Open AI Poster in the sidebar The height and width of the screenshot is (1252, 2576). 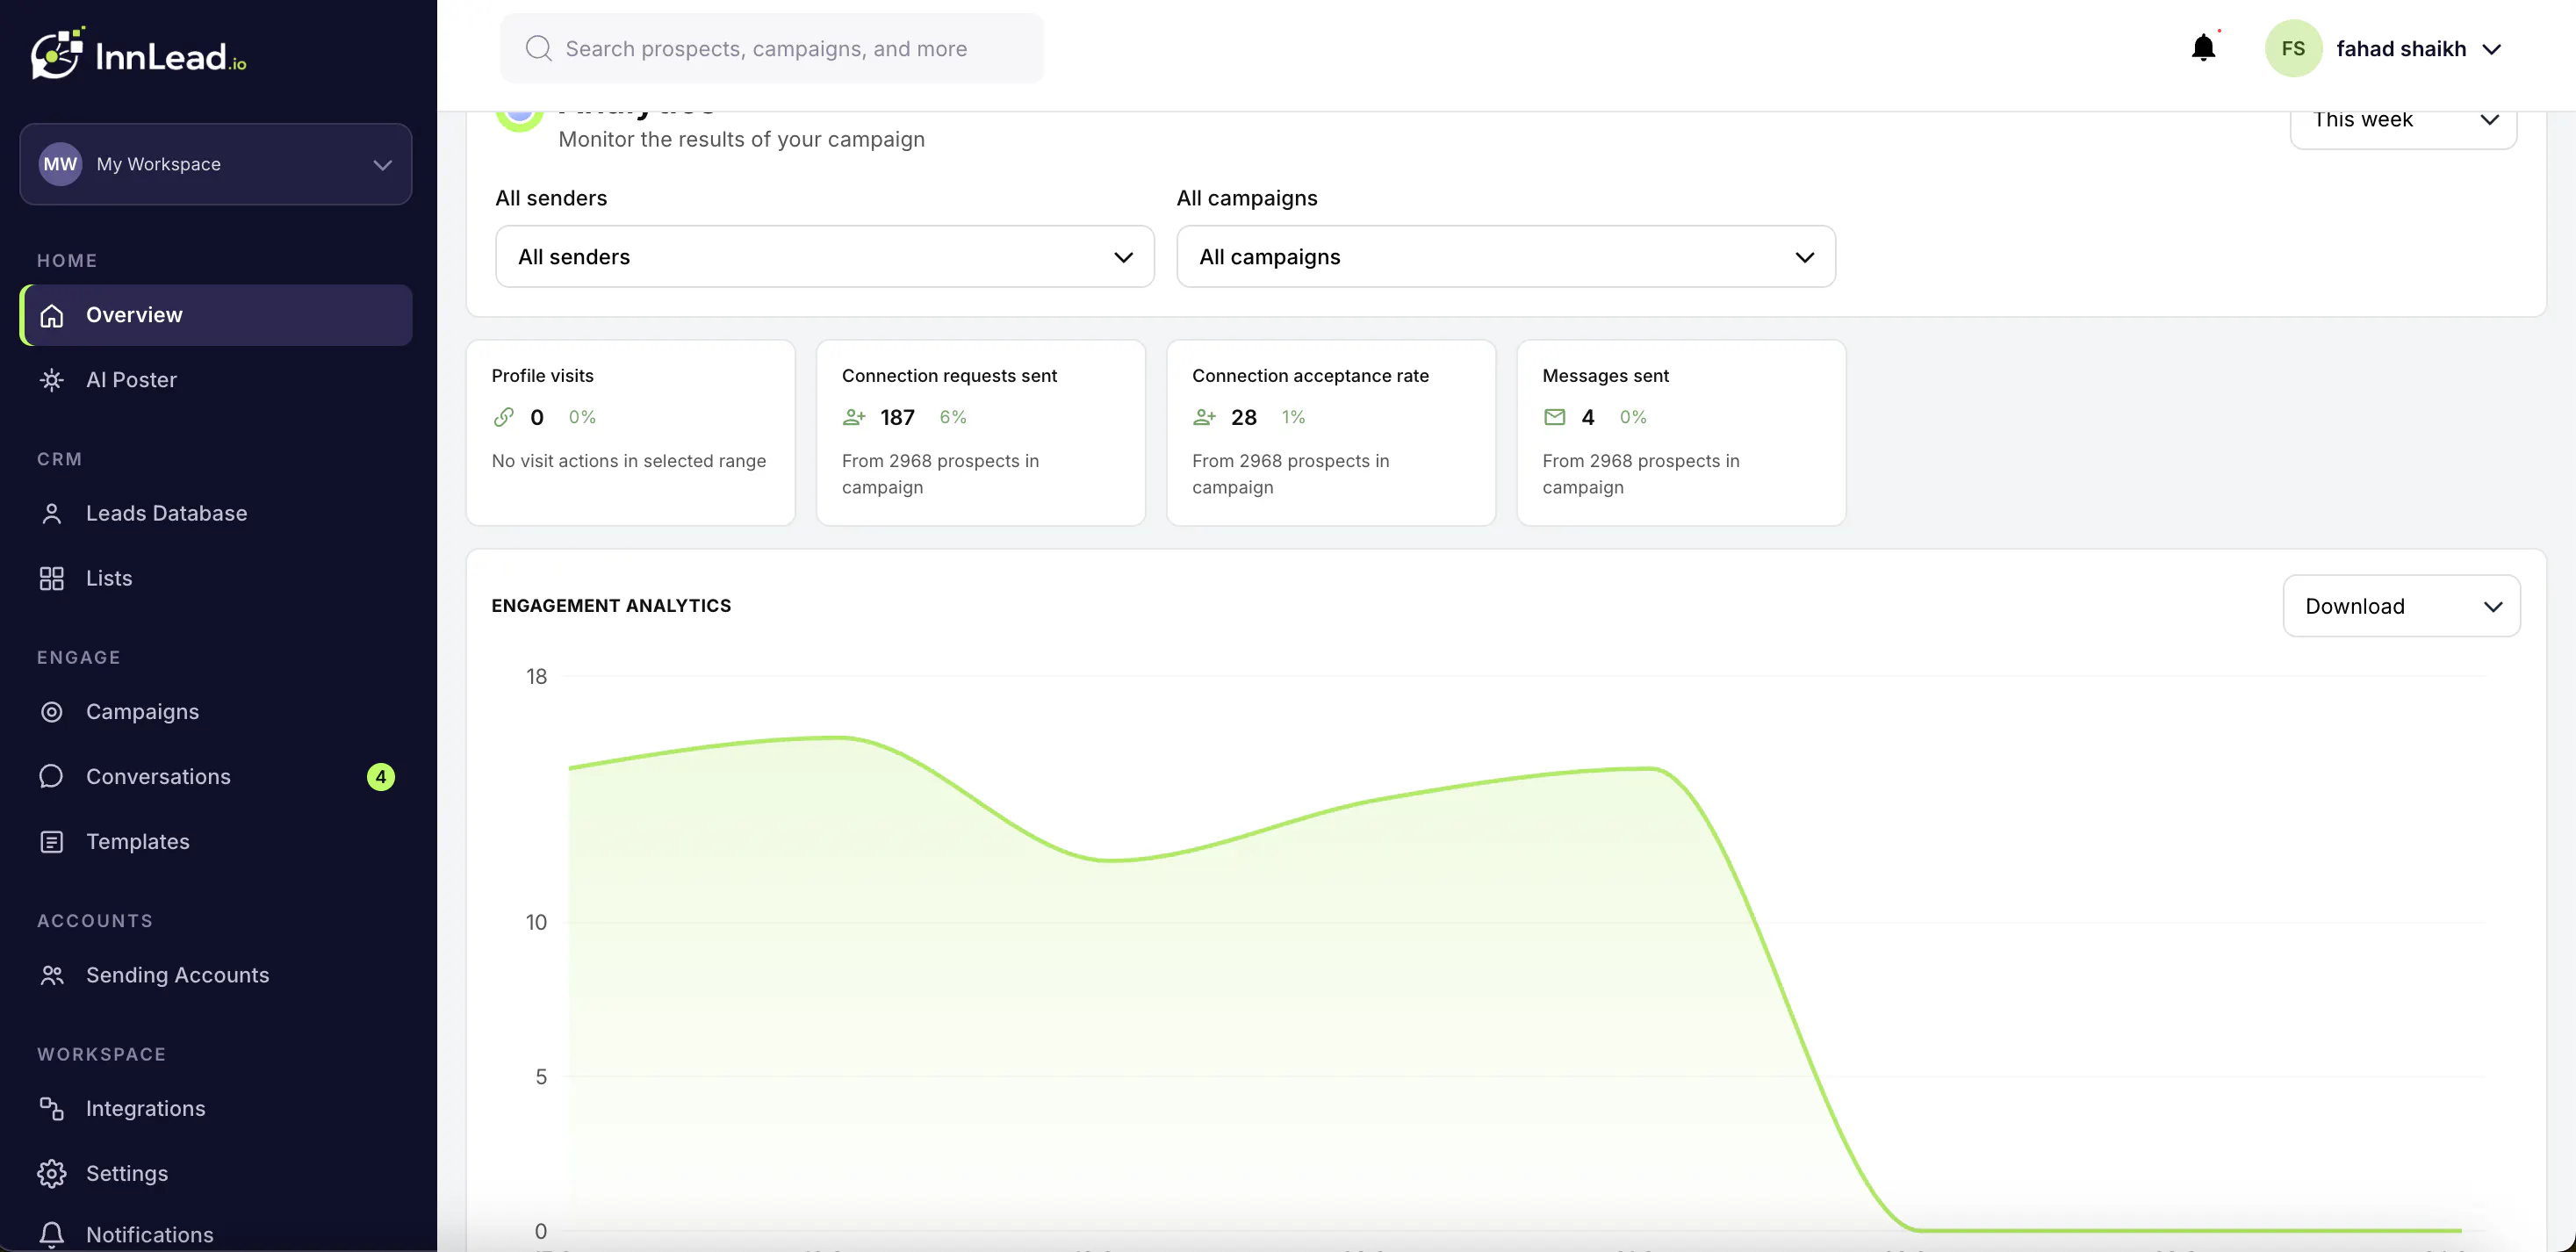click(216, 380)
